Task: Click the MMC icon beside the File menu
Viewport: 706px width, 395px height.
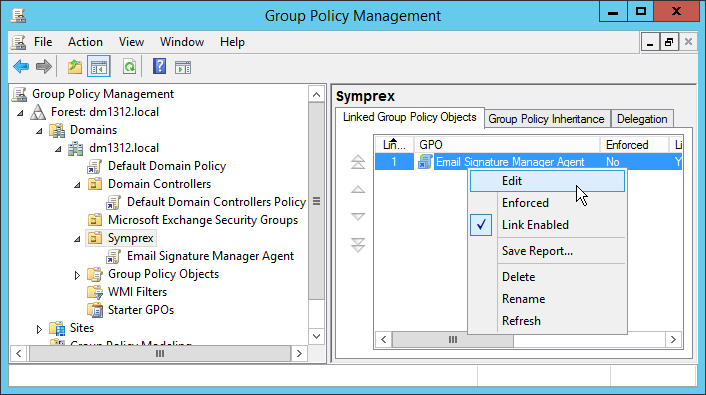Action: coord(18,42)
